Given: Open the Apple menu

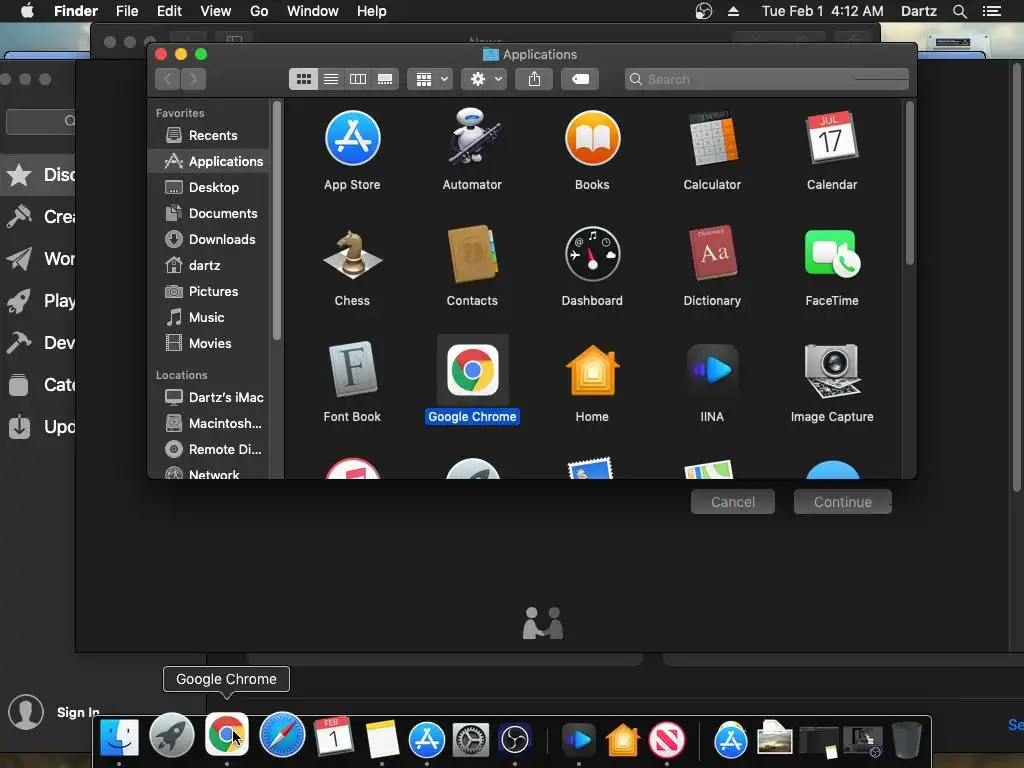Looking at the screenshot, I should [x=27, y=11].
